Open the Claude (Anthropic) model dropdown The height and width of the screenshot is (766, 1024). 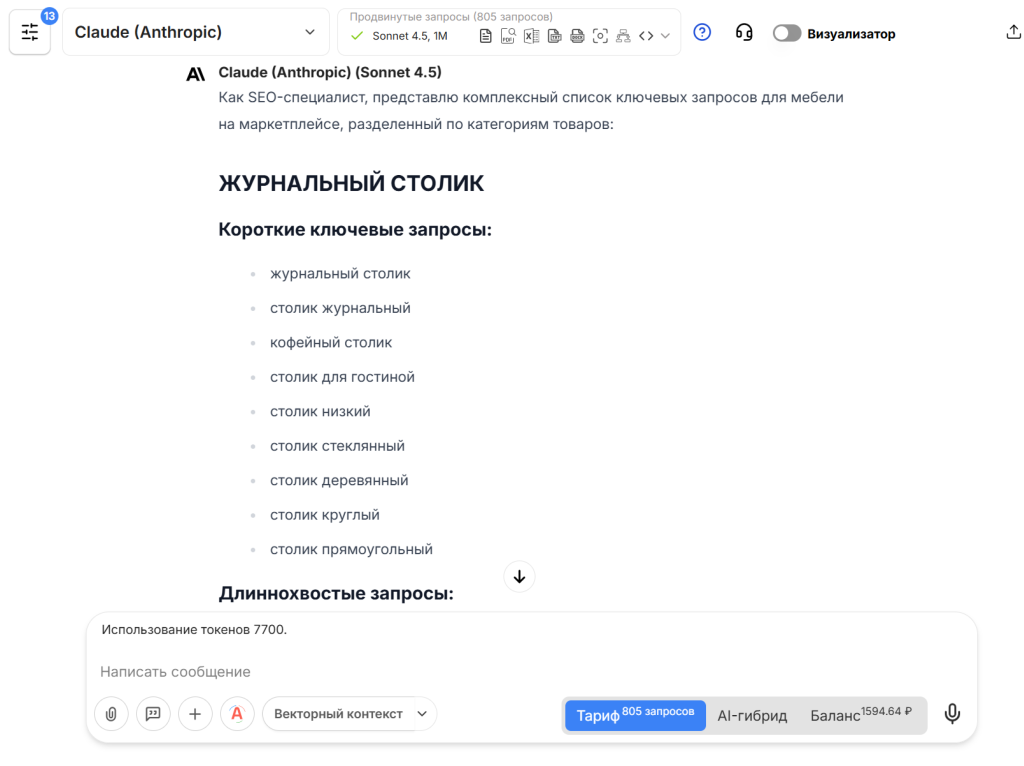pos(195,32)
